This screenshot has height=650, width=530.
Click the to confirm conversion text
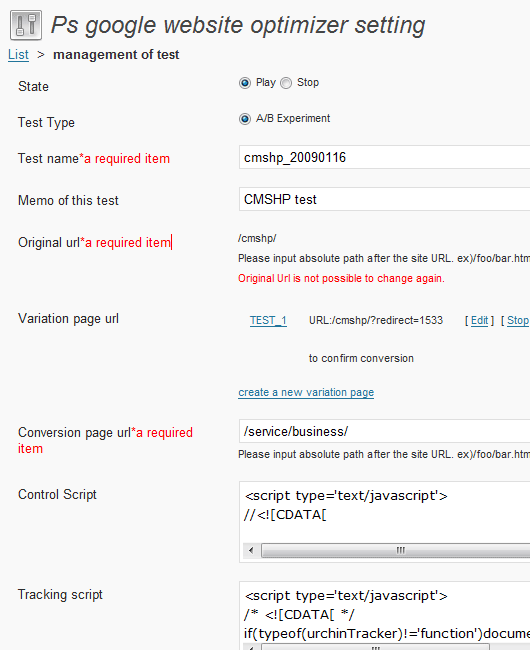(361, 358)
